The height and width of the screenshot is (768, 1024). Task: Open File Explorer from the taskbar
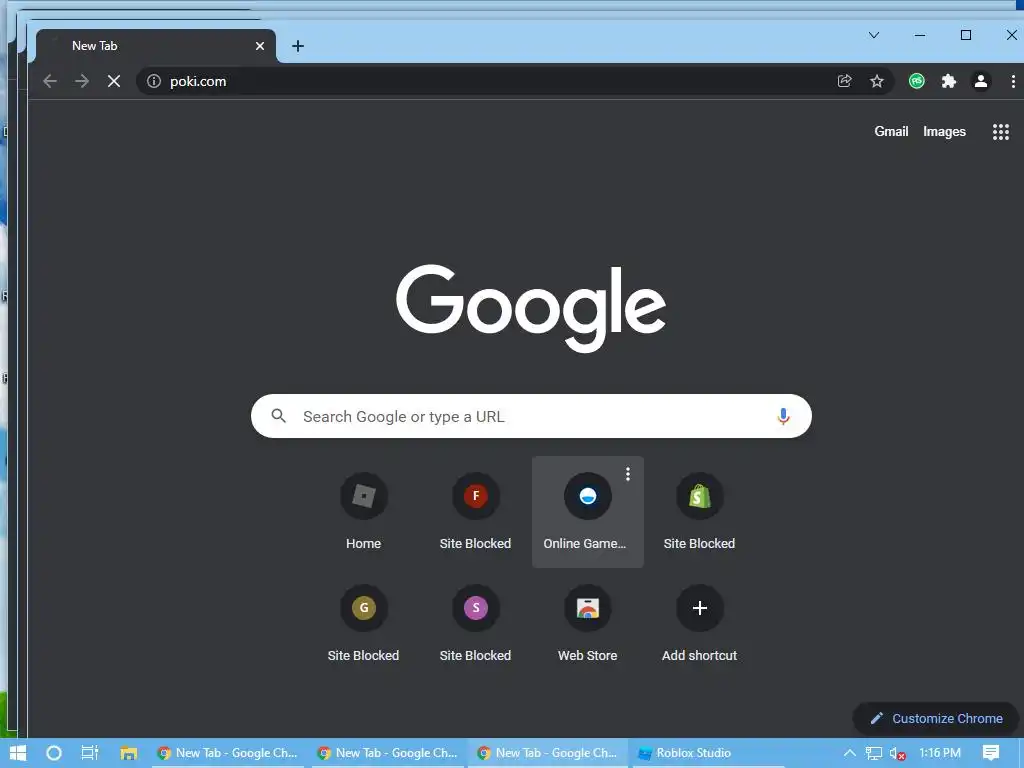point(128,753)
